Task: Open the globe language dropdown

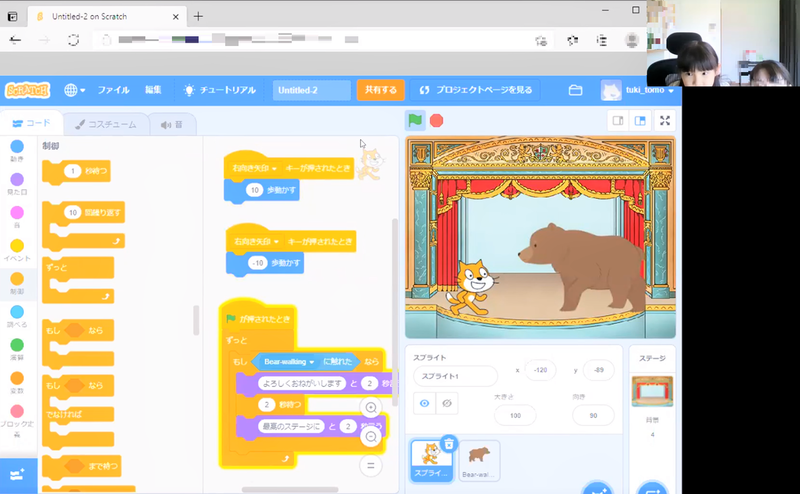Action: coord(74,90)
